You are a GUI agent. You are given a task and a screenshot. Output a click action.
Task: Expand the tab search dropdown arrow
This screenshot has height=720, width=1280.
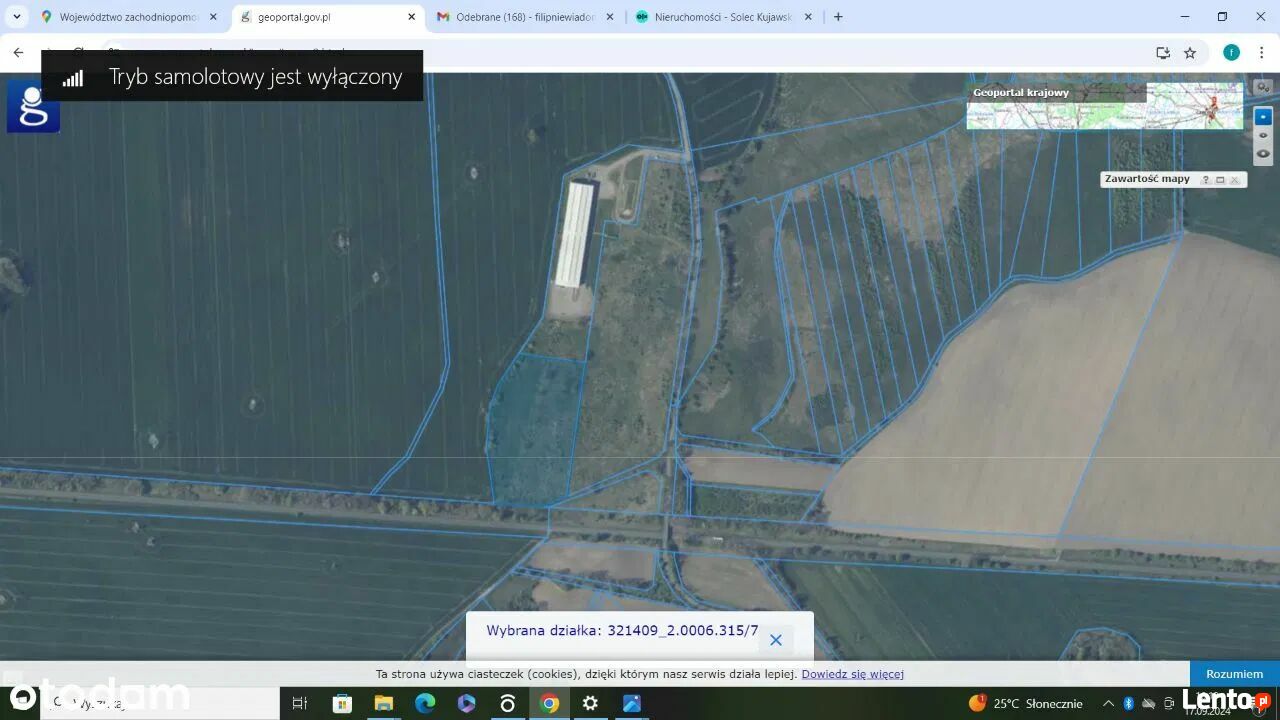16,17
